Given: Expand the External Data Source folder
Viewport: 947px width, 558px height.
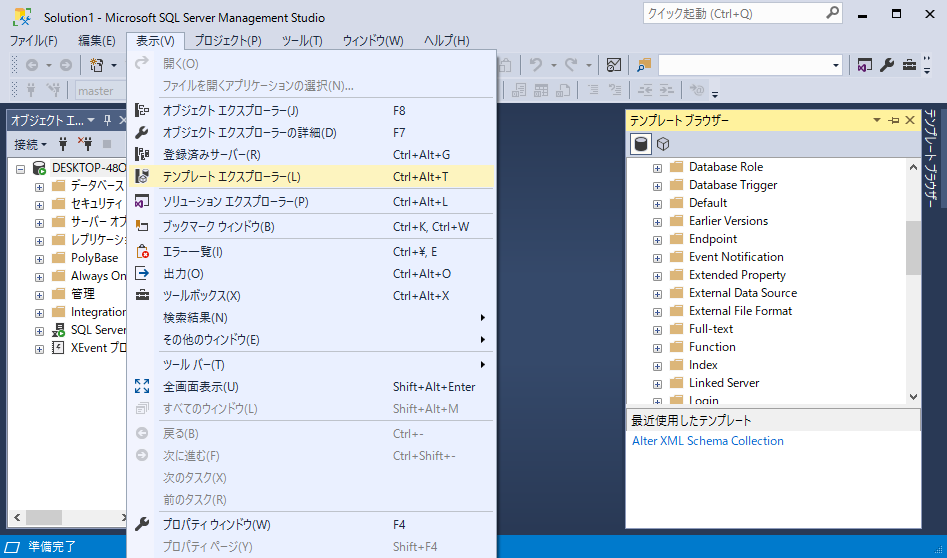Looking at the screenshot, I should point(657,295).
